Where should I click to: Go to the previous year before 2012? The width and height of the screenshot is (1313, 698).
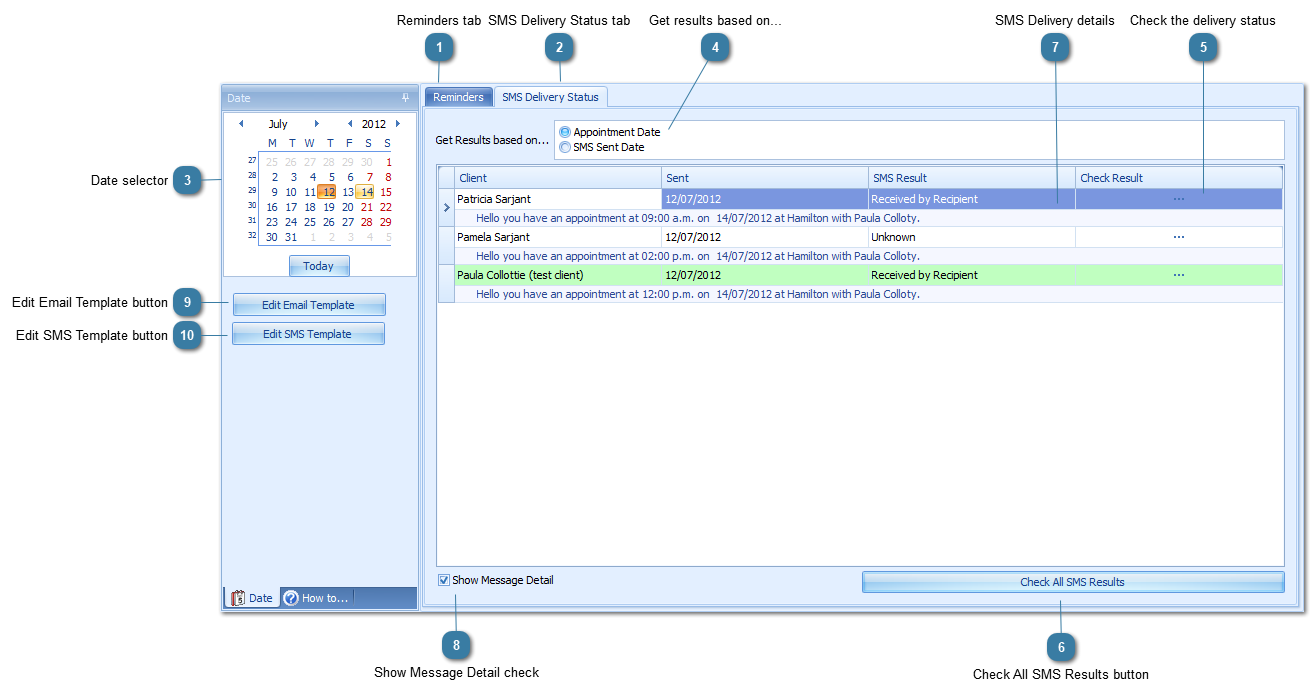coord(350,124)
